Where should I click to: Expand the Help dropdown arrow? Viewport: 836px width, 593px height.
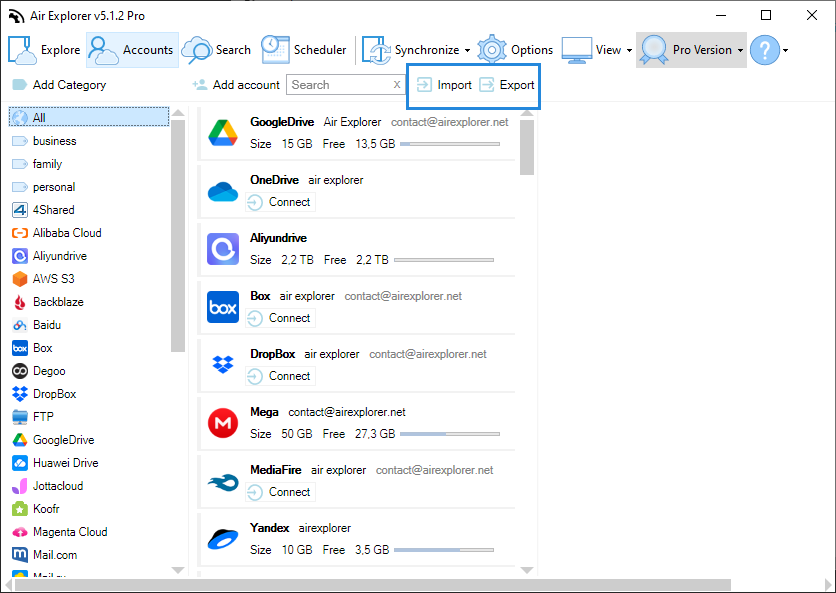tap(785, 50)
